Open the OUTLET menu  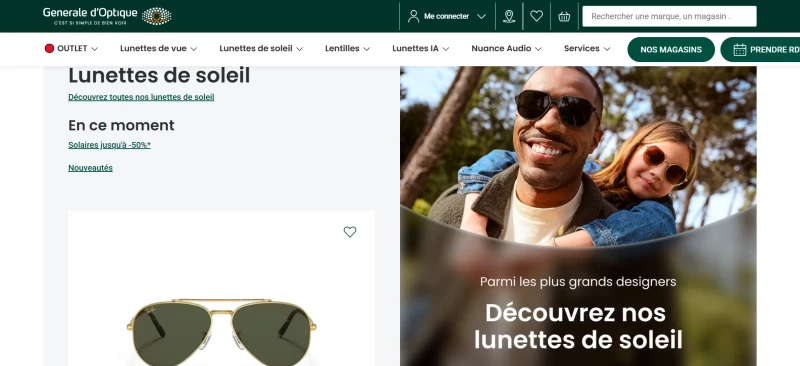pyautogui.click(x=72, y=48)
